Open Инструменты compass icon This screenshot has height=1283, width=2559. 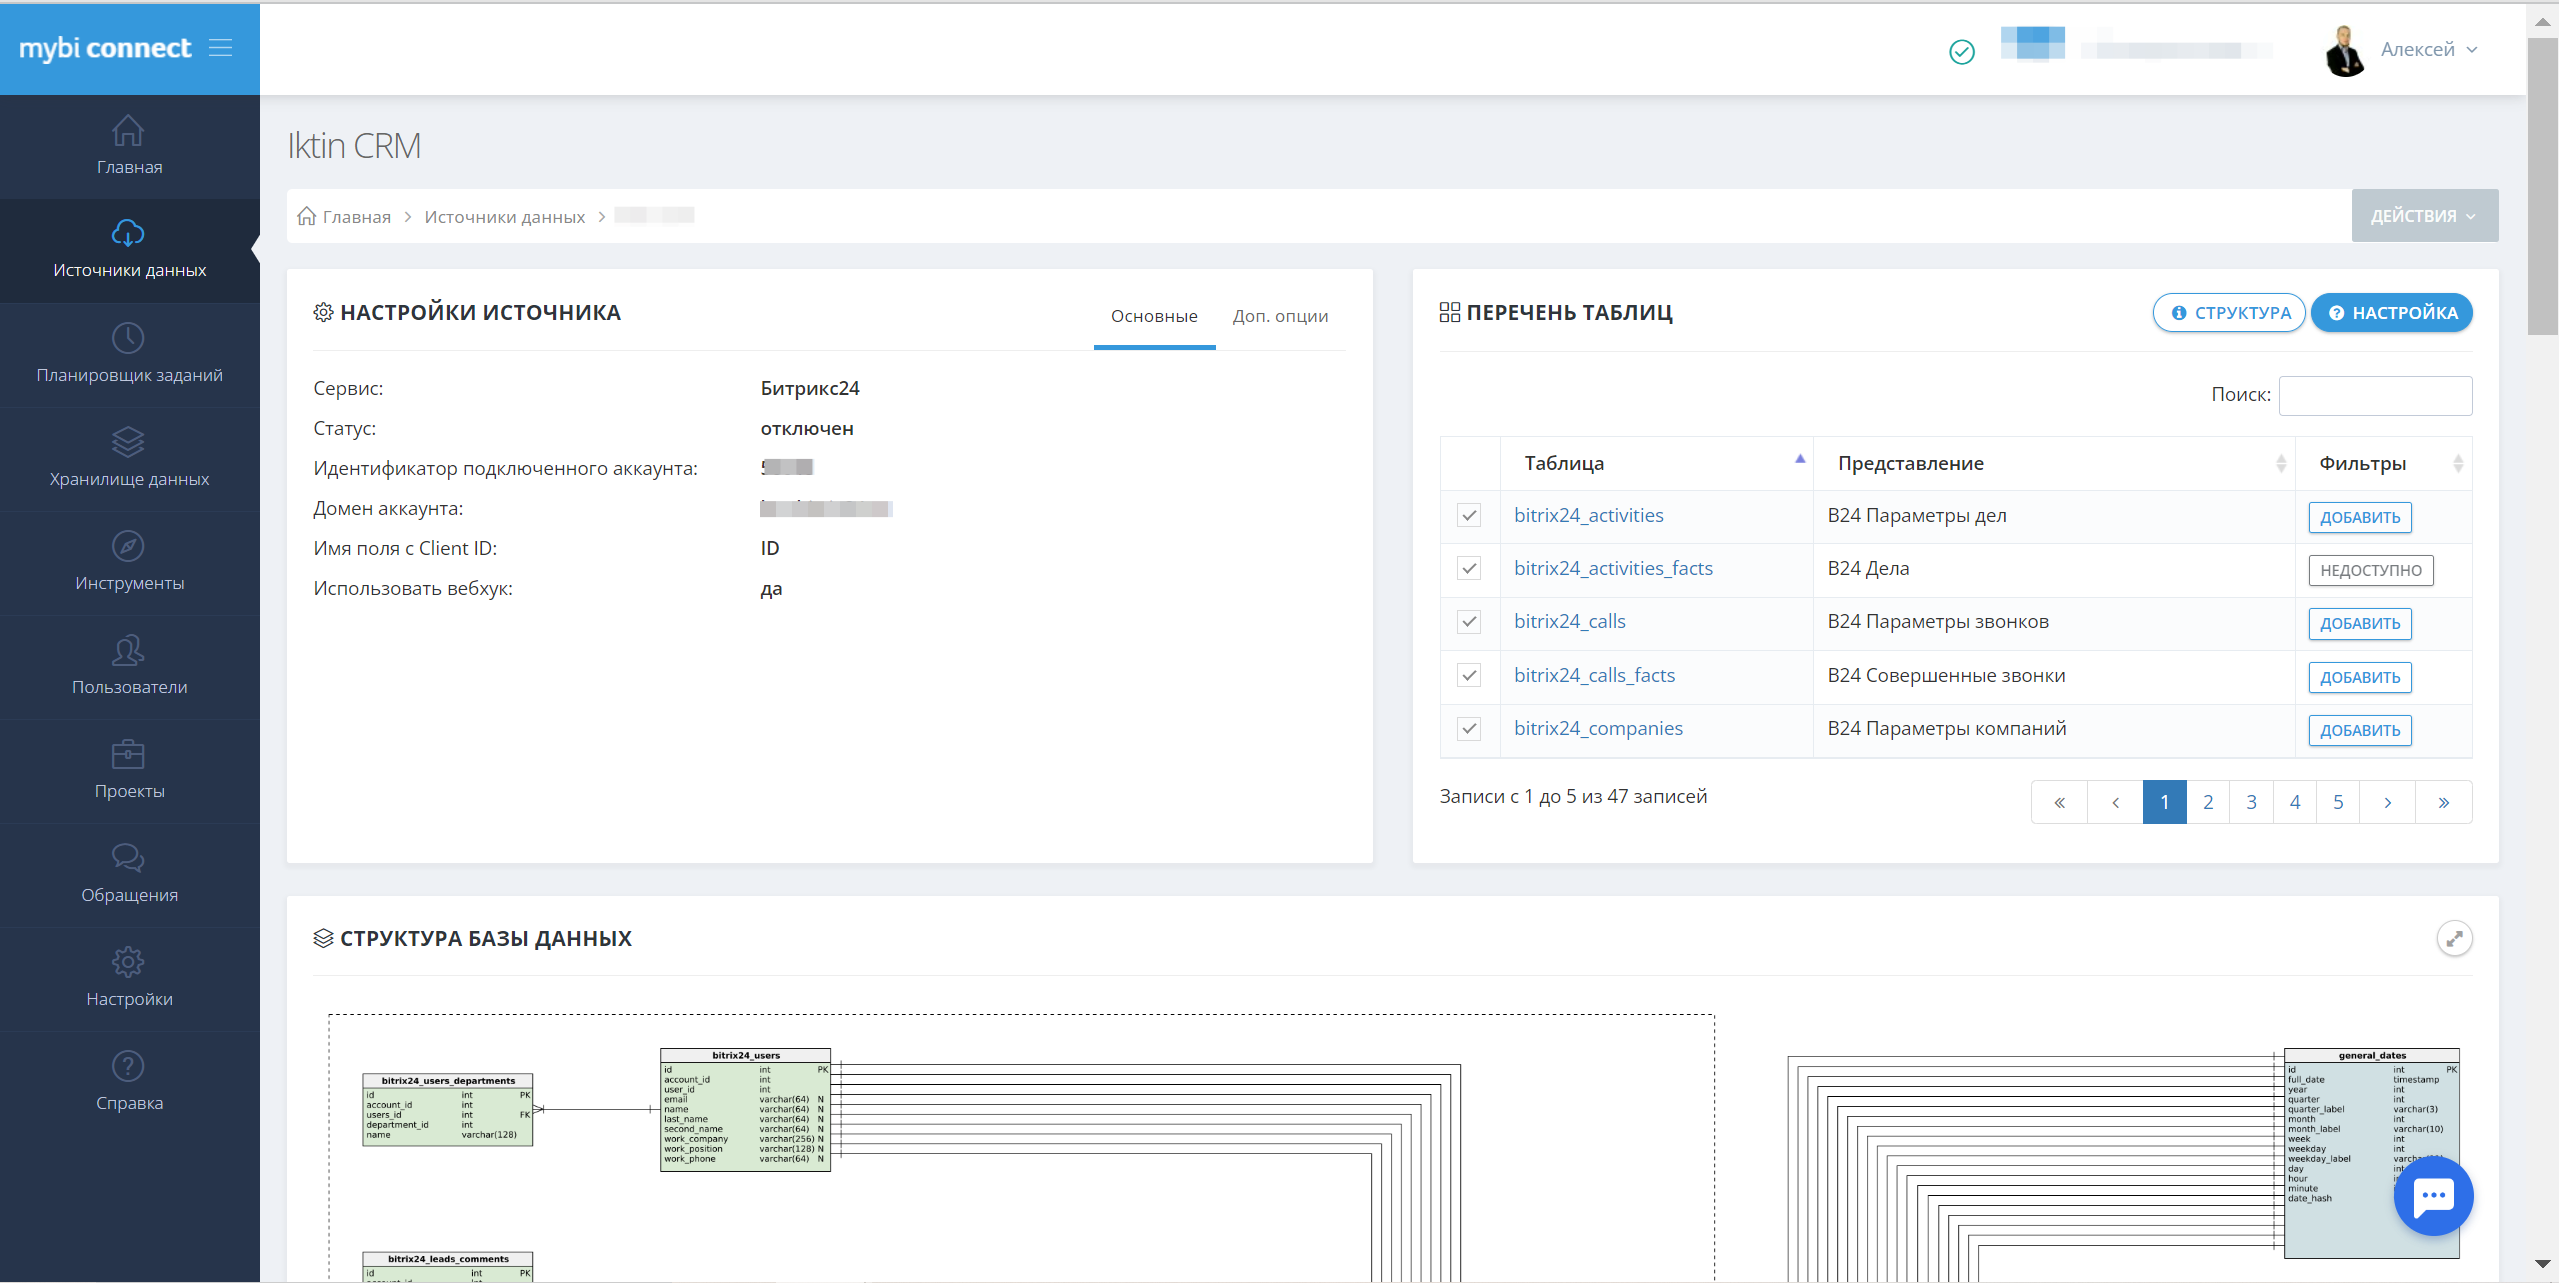coord(128,546)
